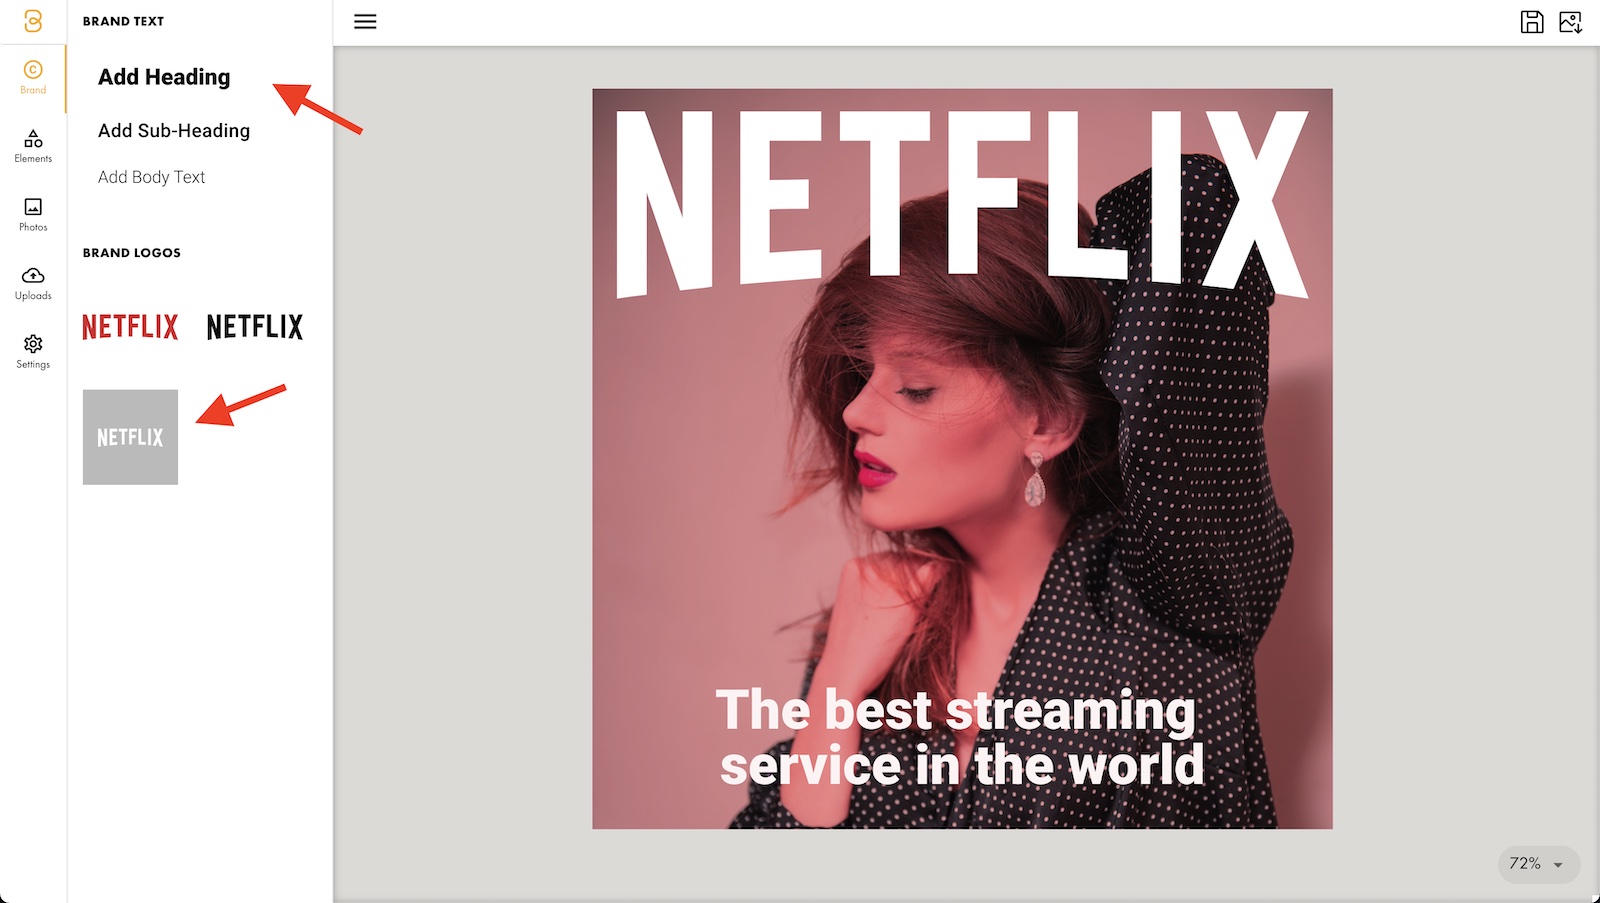Image resolution: width=1600 pixels, height=903 pixels.
Task: Click the BRAND LOGOS section title
Action: click(132, 253)
